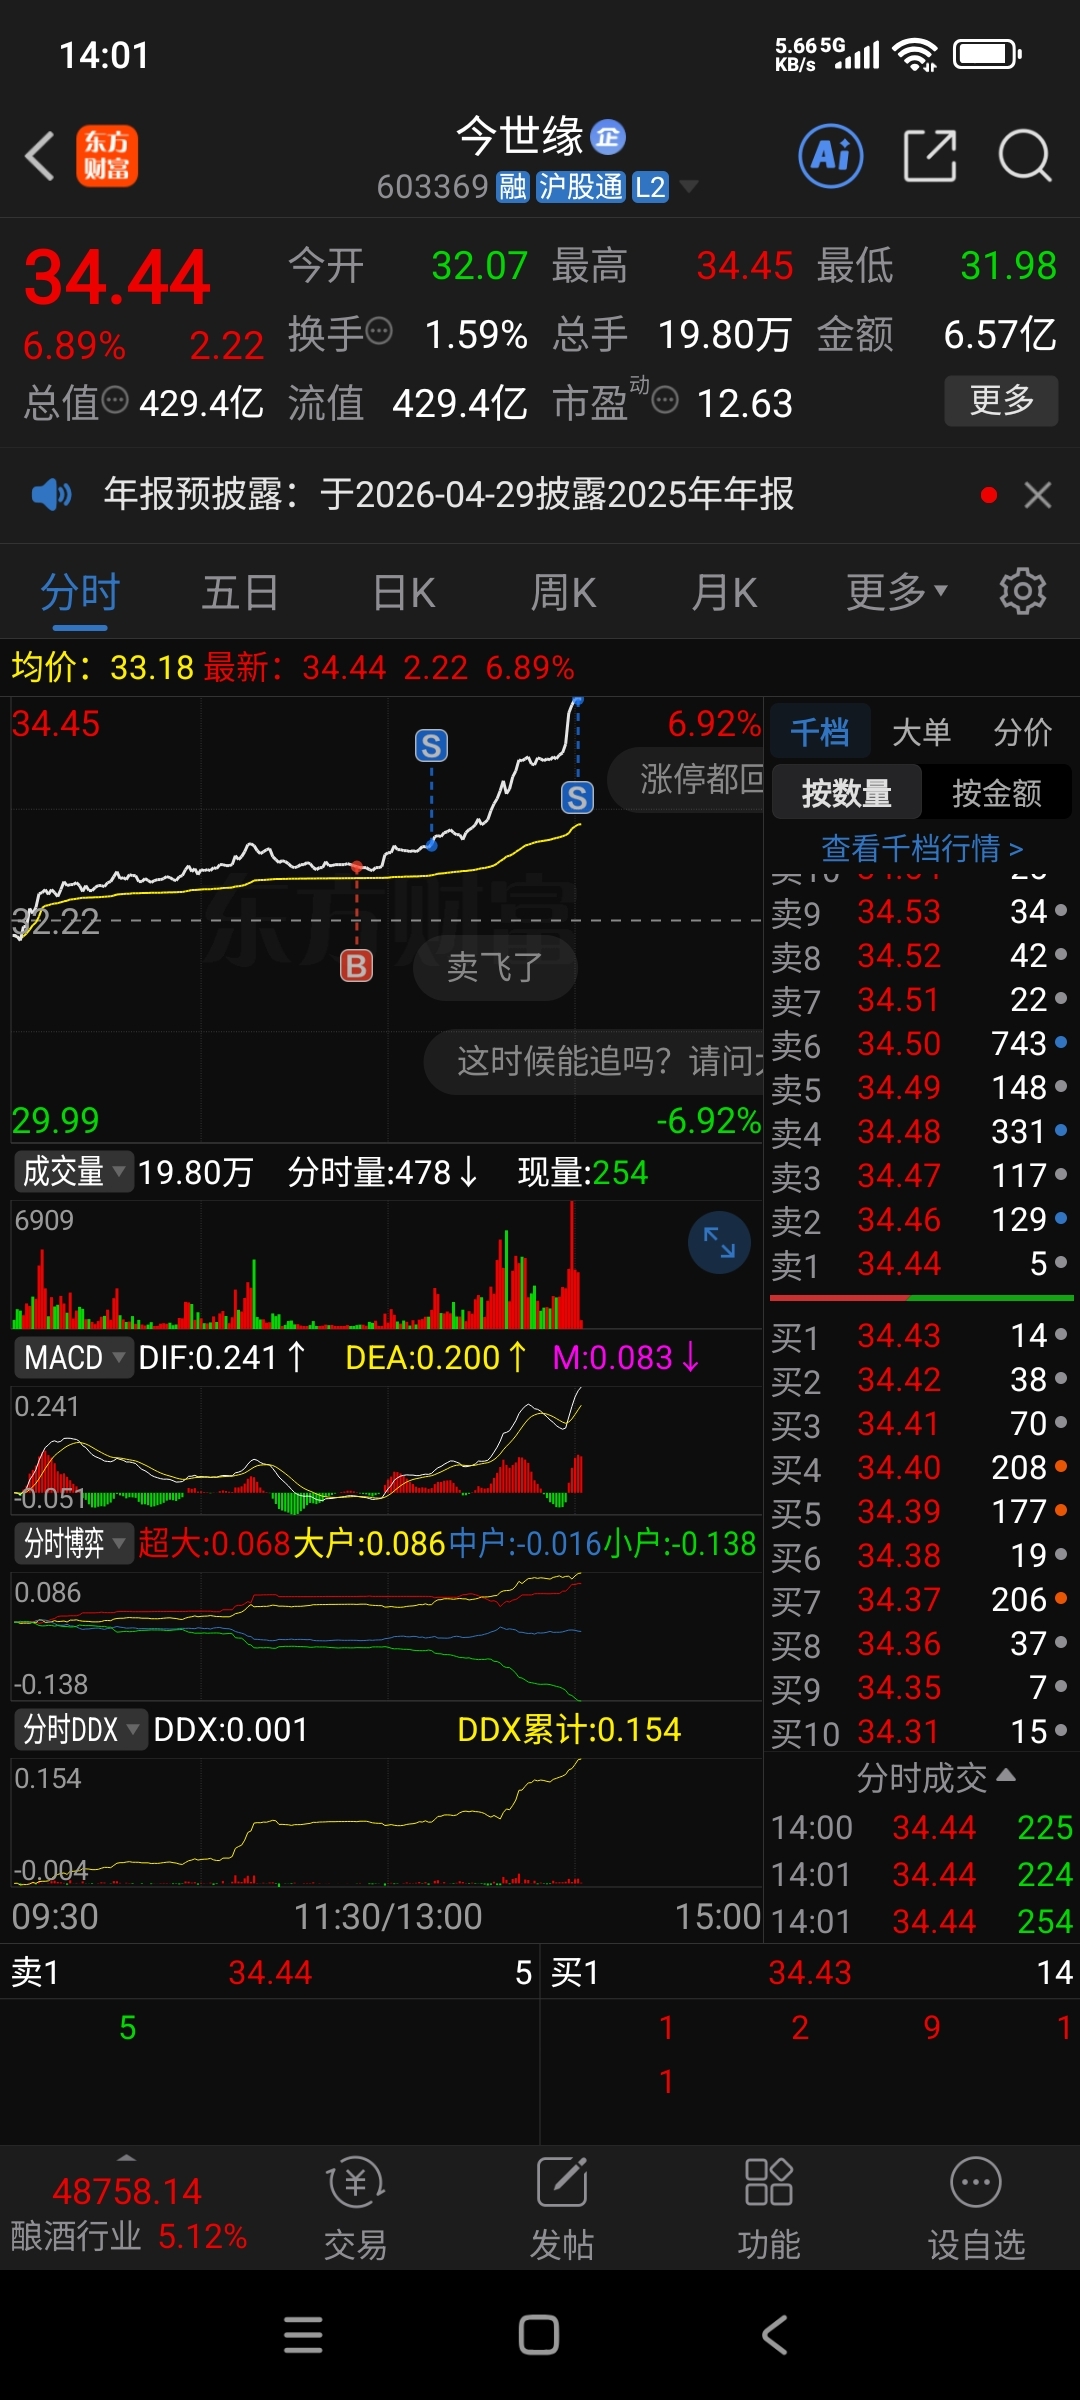This screenshot has width=1080, height=2400.
Task: Tap the upper S sell marker on chart
Action: (431, 745)
